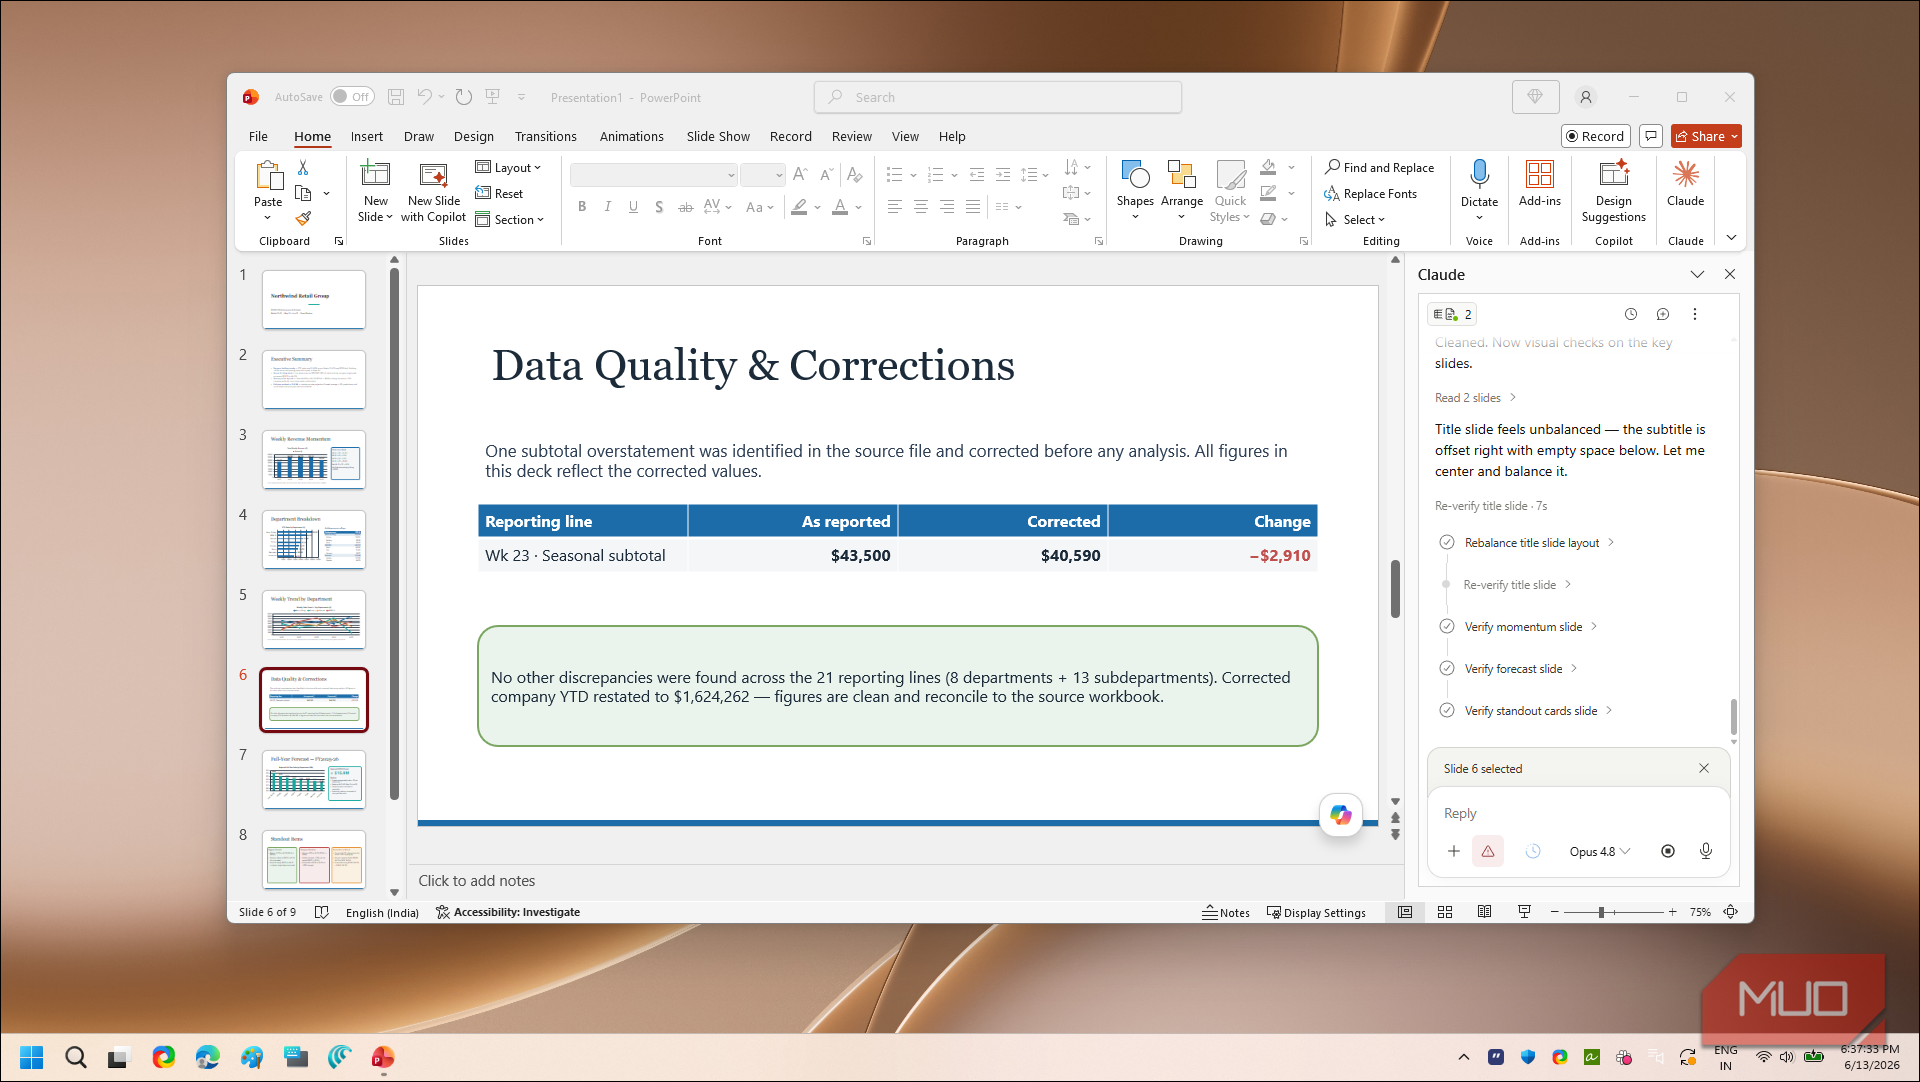Screen dimensions: 1920x1082
Task: Toggle text Shadow formatting
Action: 659,207
